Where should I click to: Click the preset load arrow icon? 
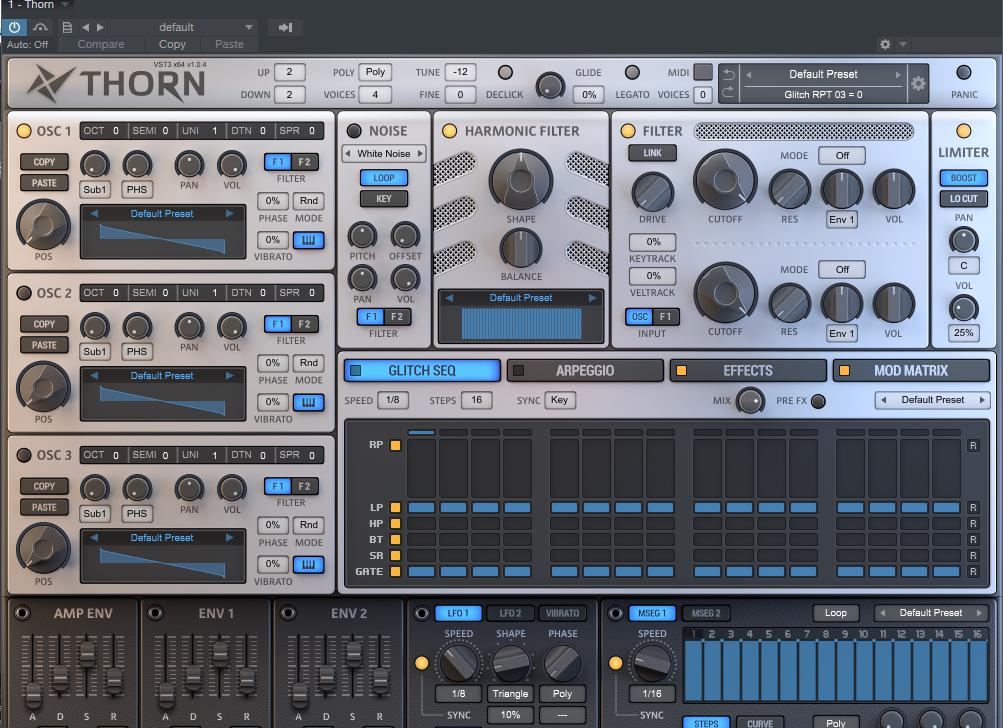tap(285, 27)
